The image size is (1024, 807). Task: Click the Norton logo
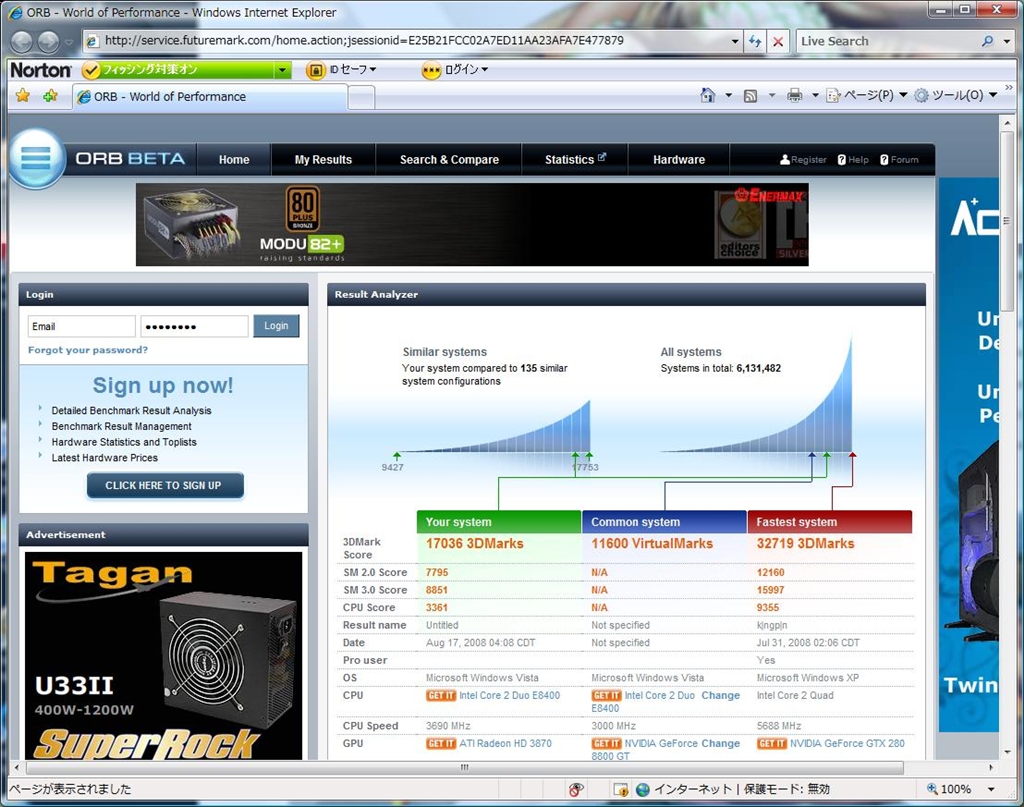pyautogui.click(x=40, y=69)
